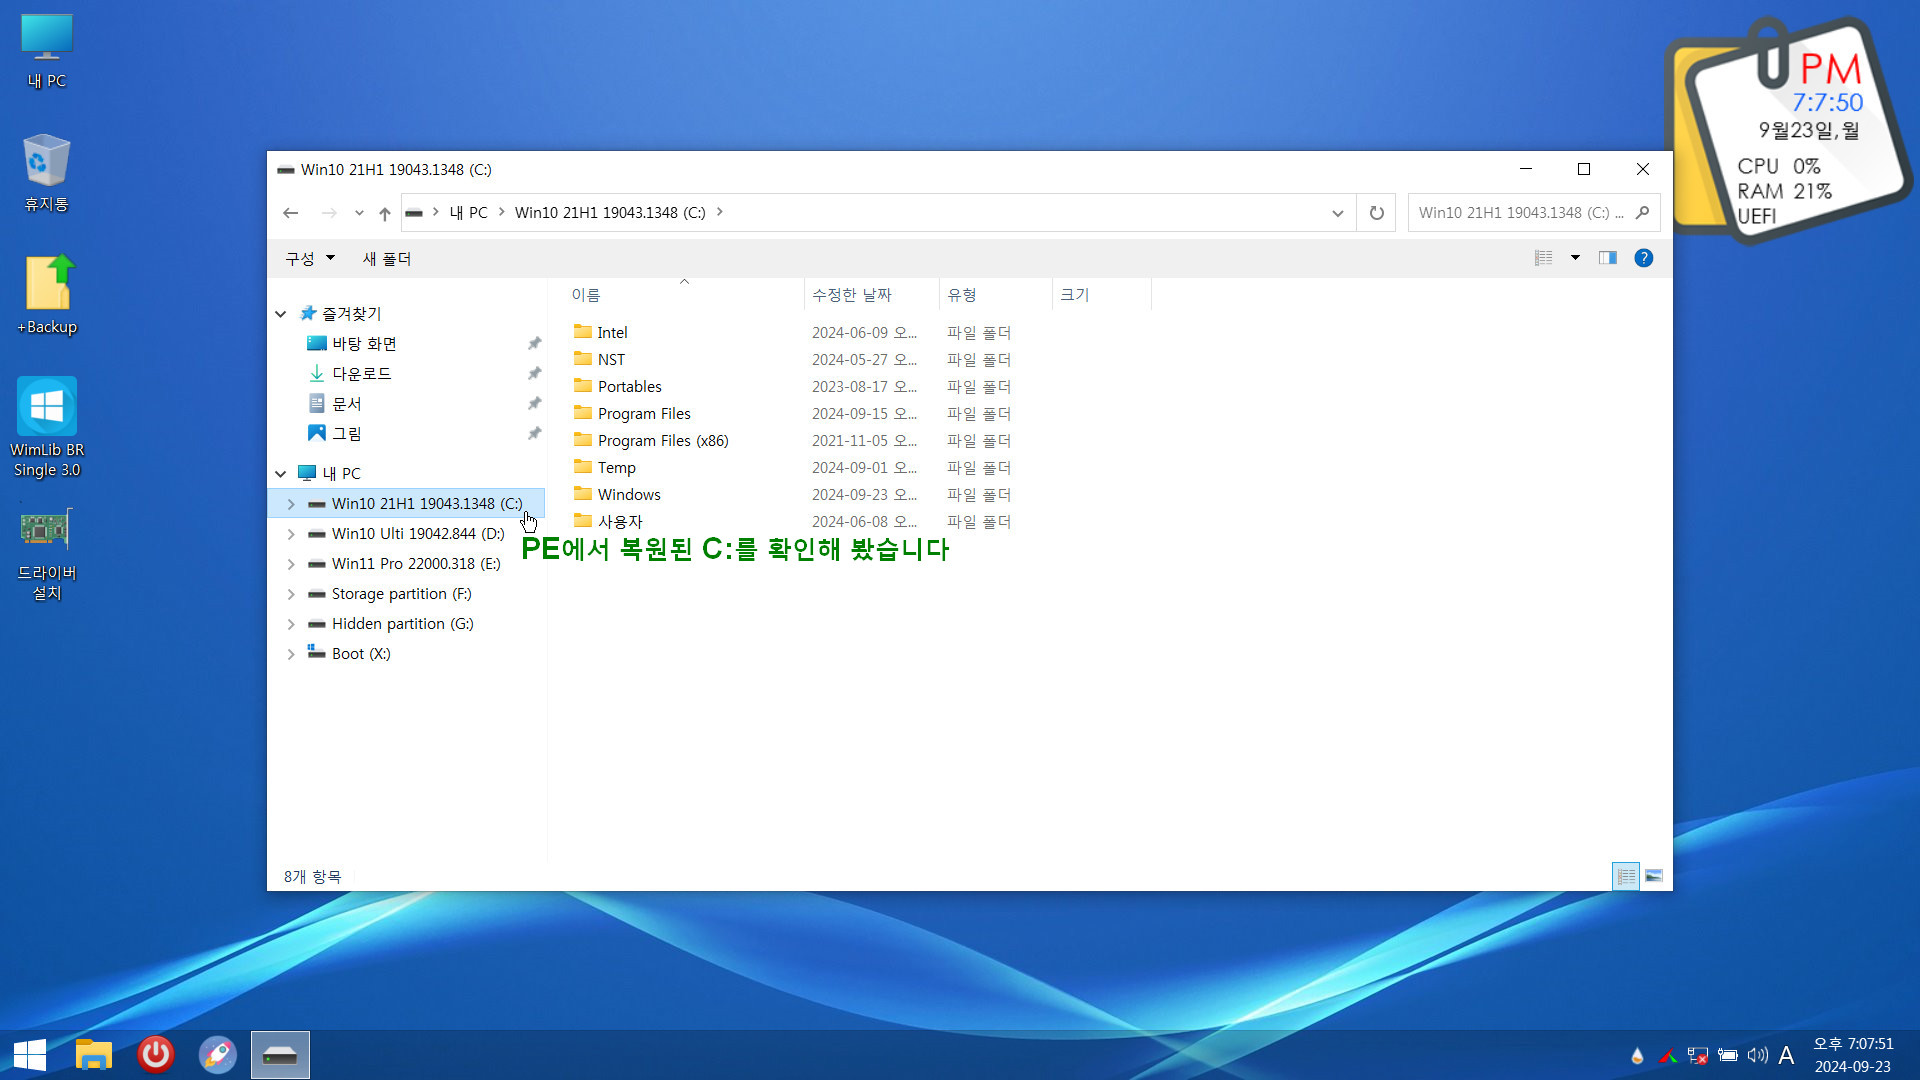The height and width of the screenshot is (1080, 1920).
Task: Expand the Hidden partition (G:) node
Action: coord(291,624)
